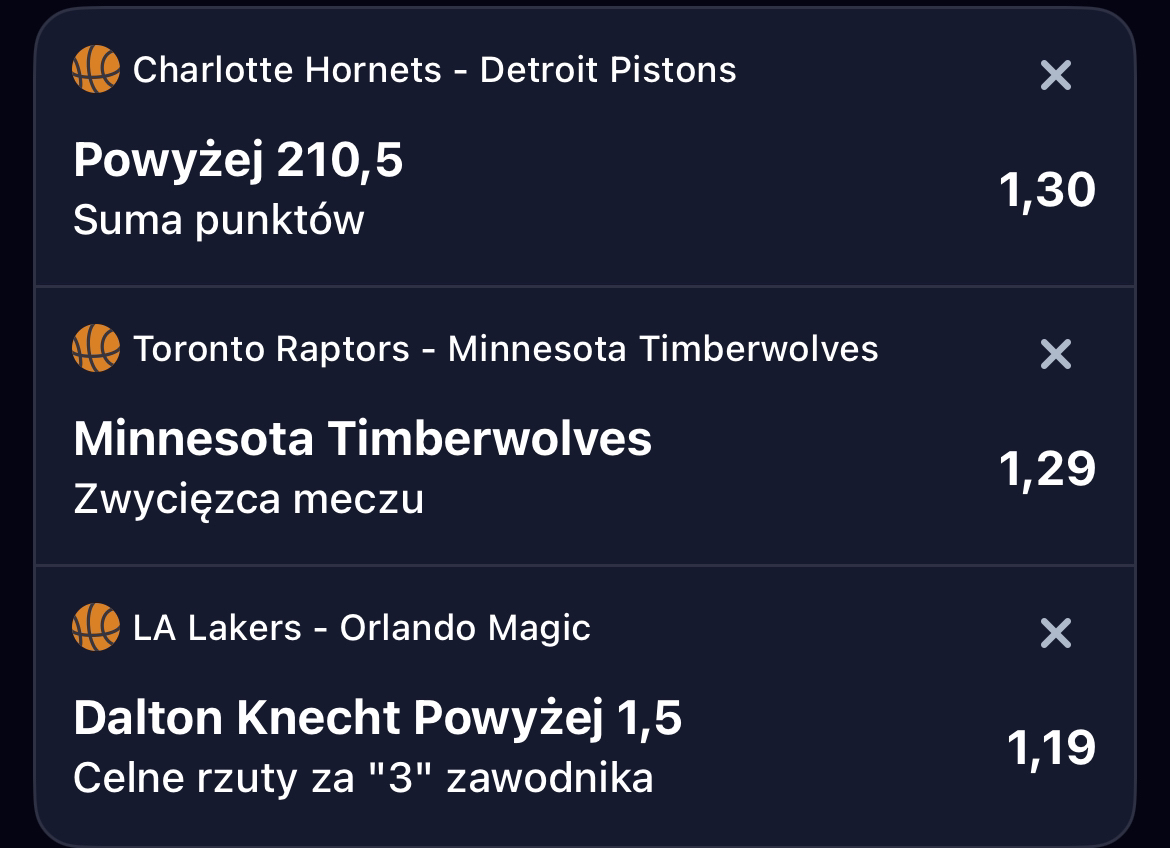Delete the LA Lakers - Orlando Magic selection
The width and height of the screenshot is (1170, 848).
pyautogui.click(x=1055, y=633)
